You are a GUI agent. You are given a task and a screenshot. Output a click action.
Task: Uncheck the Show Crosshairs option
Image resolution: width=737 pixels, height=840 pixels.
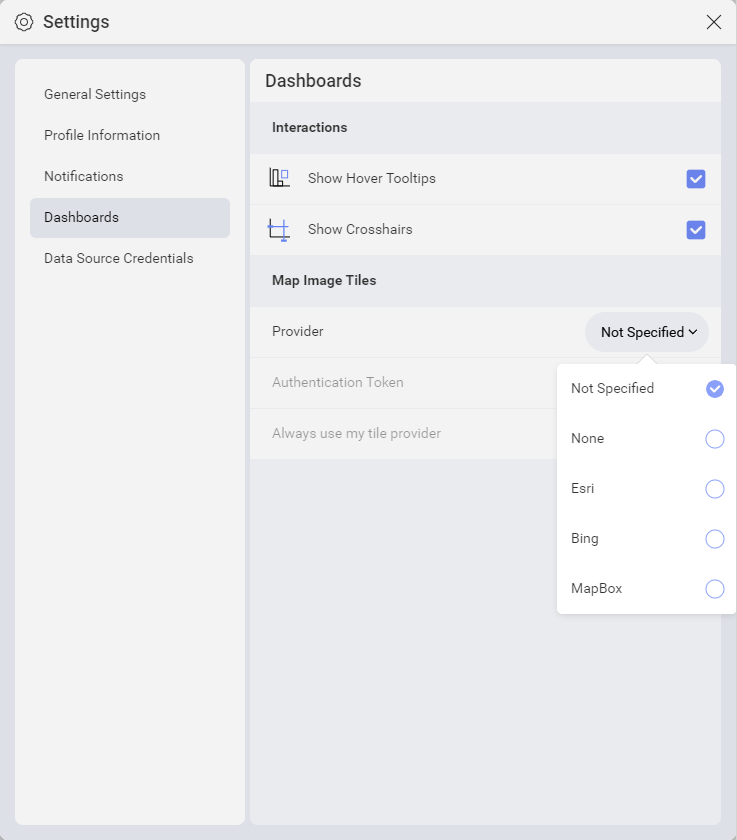point(696,229)
